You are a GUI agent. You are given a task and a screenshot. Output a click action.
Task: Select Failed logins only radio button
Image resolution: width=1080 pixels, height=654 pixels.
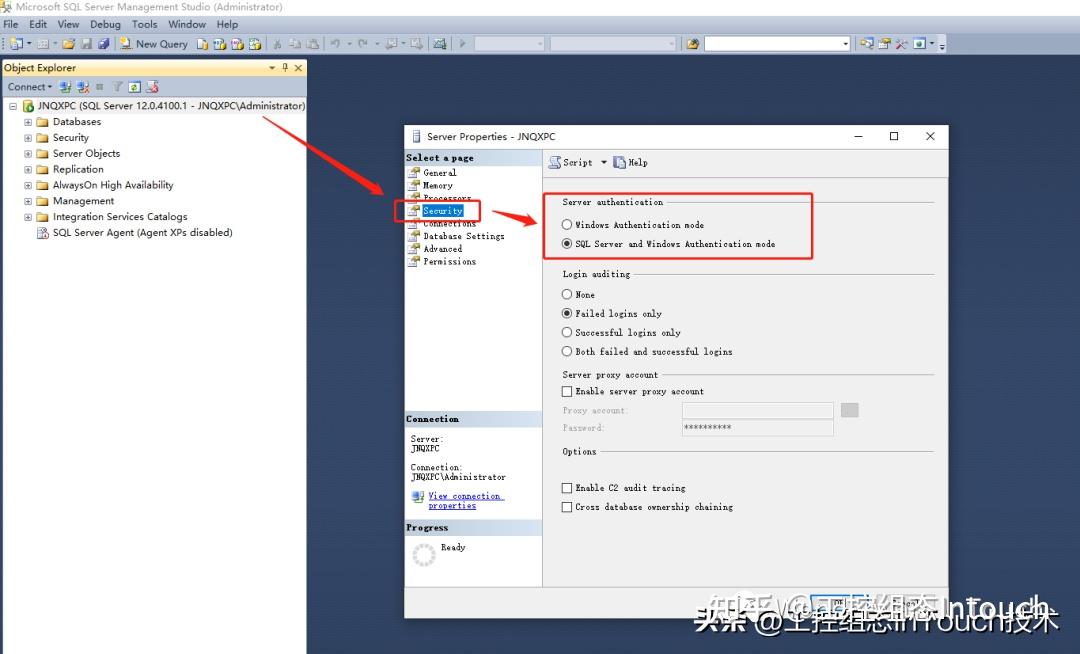pos(567,313)
